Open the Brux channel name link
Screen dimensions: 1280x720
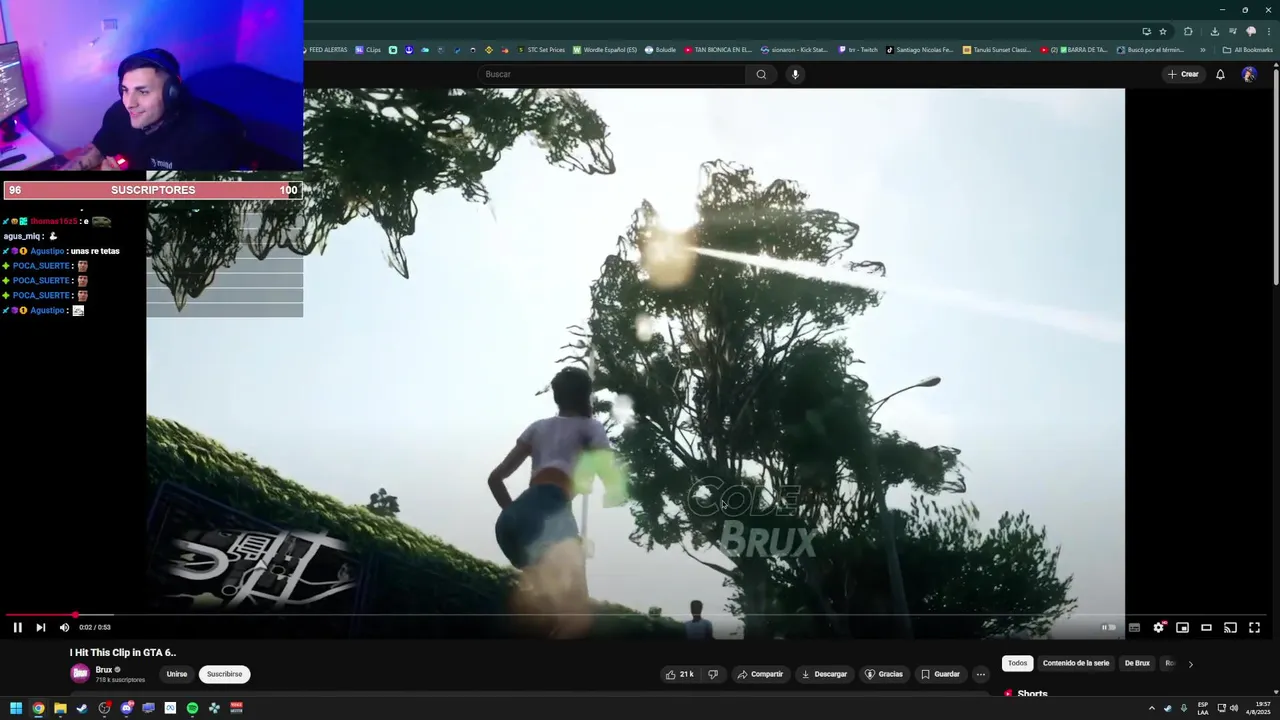coord(104,670)
